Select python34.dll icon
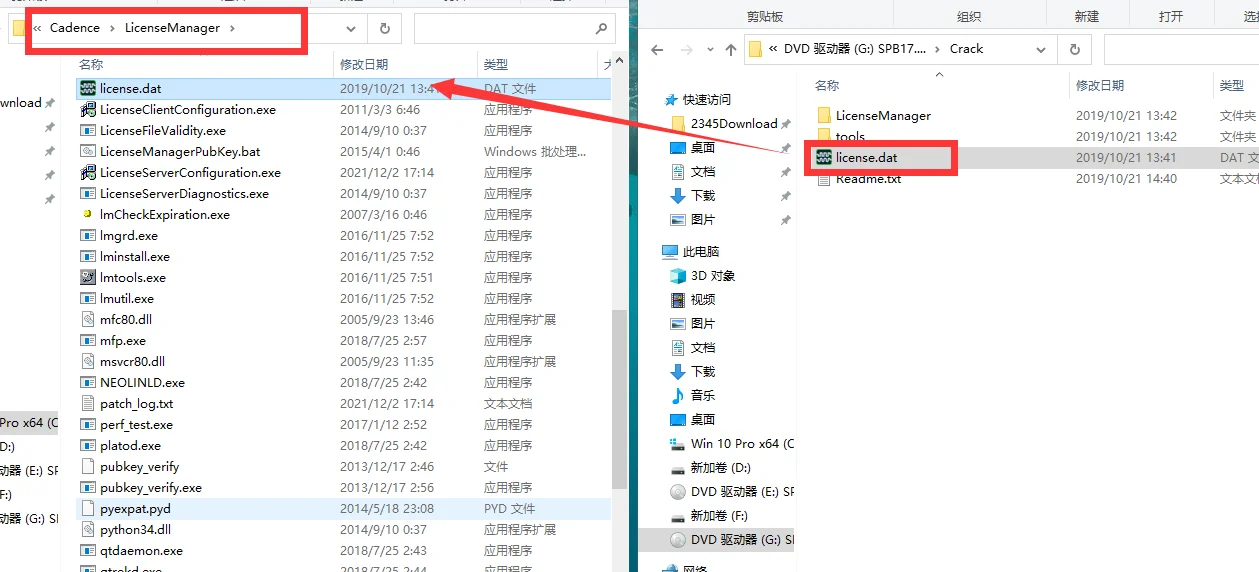This screenshot has width=1259, height=572. point(88,530)
